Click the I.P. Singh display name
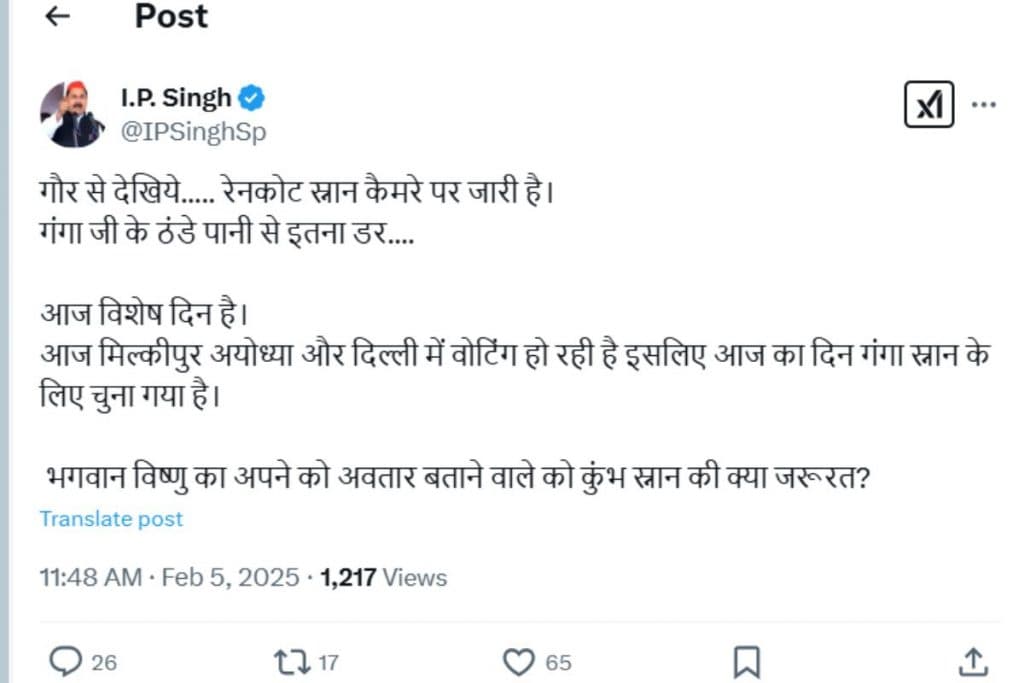The image size is (1024, 683). pos(175,98)
